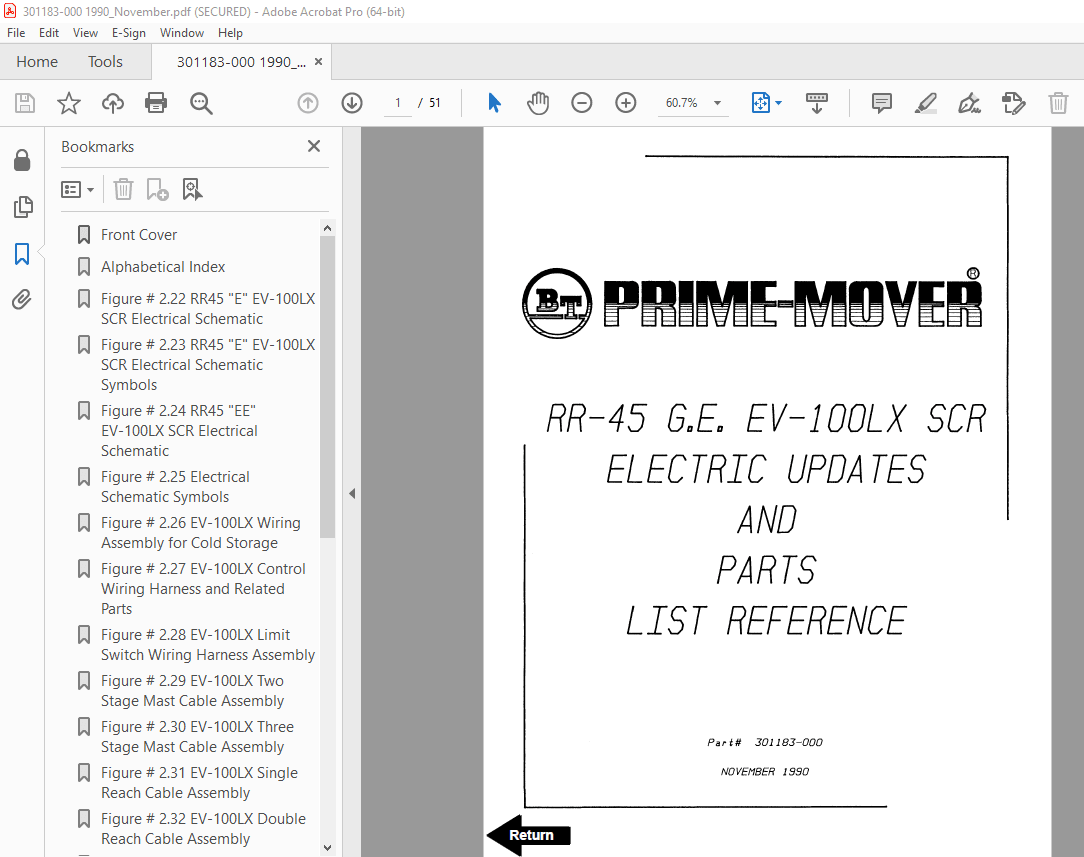1084x857 pixels.
Task: Click the Print icon
Action: click(156, 102)
